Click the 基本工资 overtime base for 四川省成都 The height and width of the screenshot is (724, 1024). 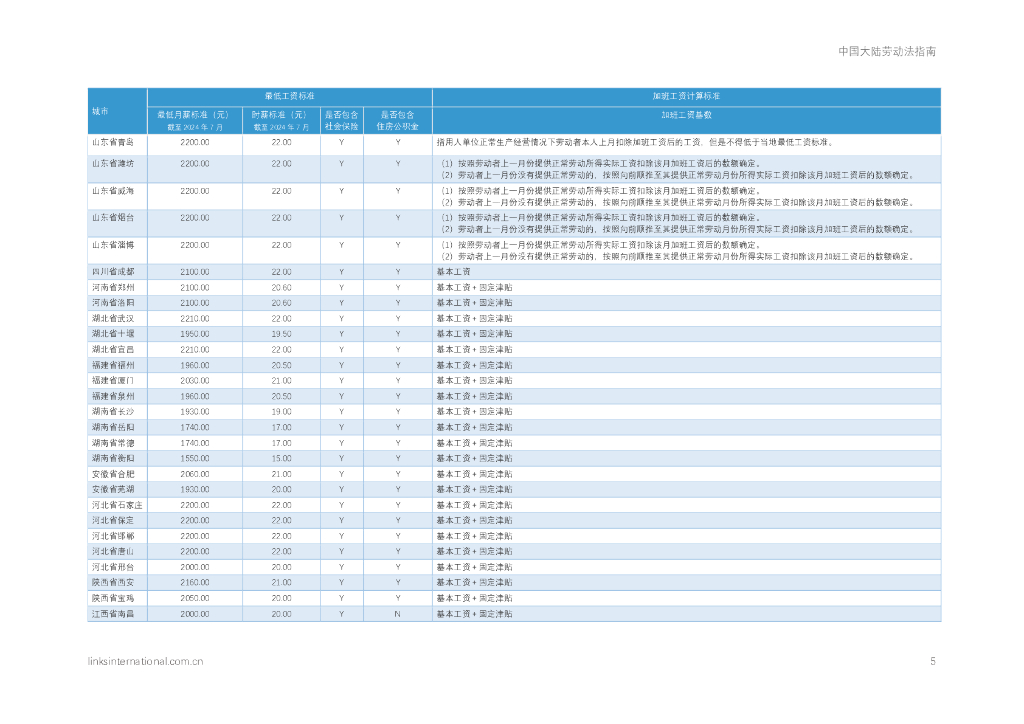453,272
